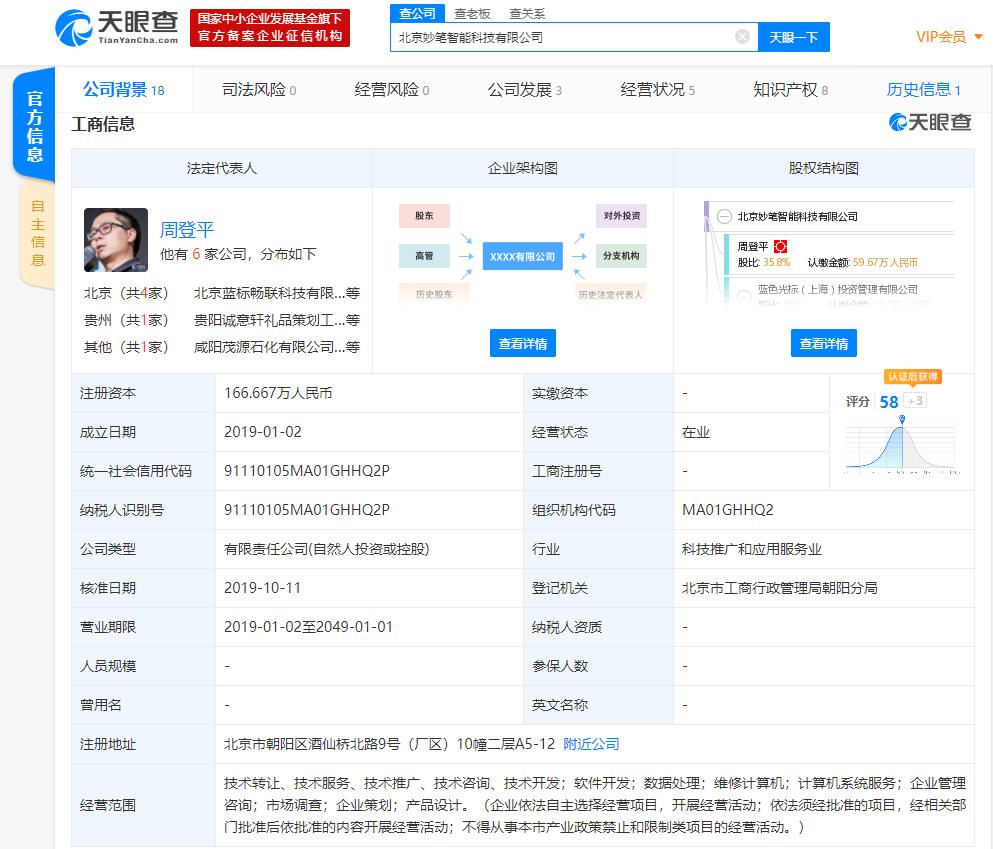Select the 查老板 search tab
The width and height of the screenshot is (993, 849).
point(472,13)
